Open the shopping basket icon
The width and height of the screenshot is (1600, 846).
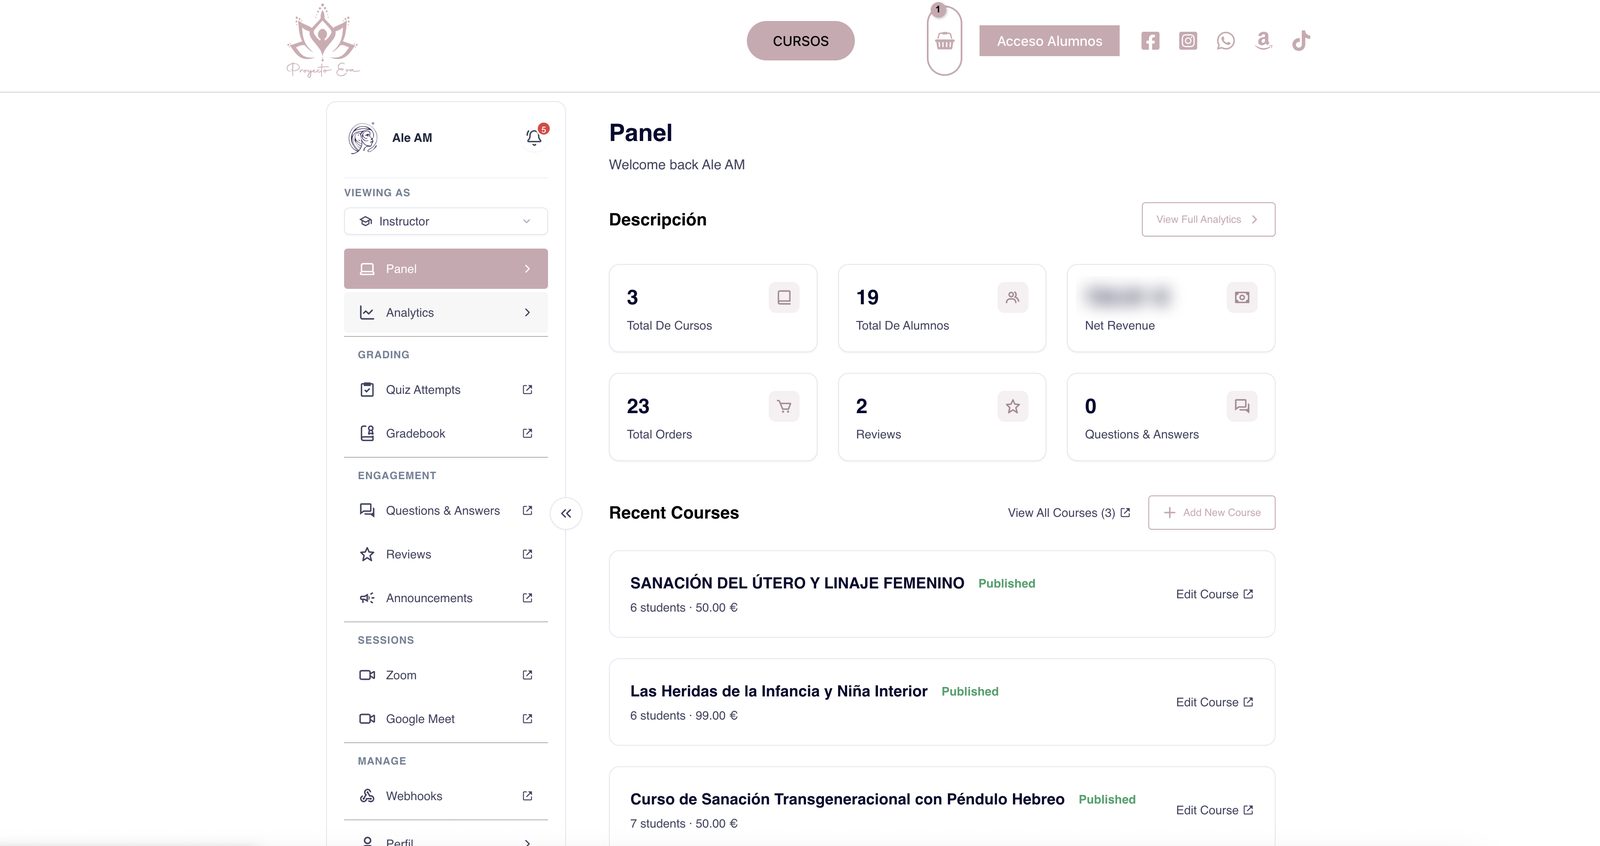pyautogui.click(x=944, y=41)
